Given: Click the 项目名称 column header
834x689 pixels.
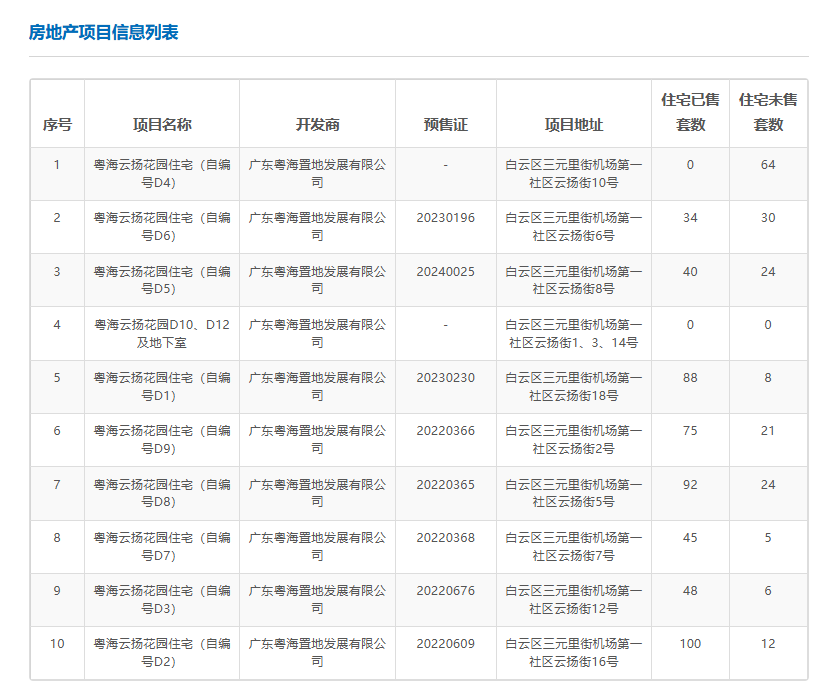Looking at the screenshot, I should 162,125.
